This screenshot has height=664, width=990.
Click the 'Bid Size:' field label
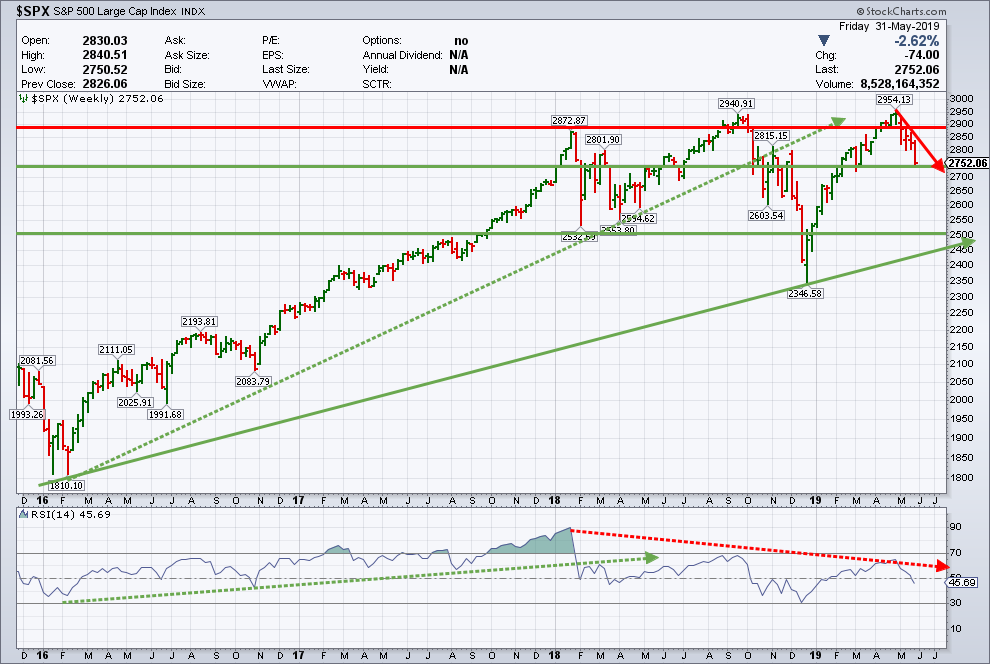click(185, 84)
